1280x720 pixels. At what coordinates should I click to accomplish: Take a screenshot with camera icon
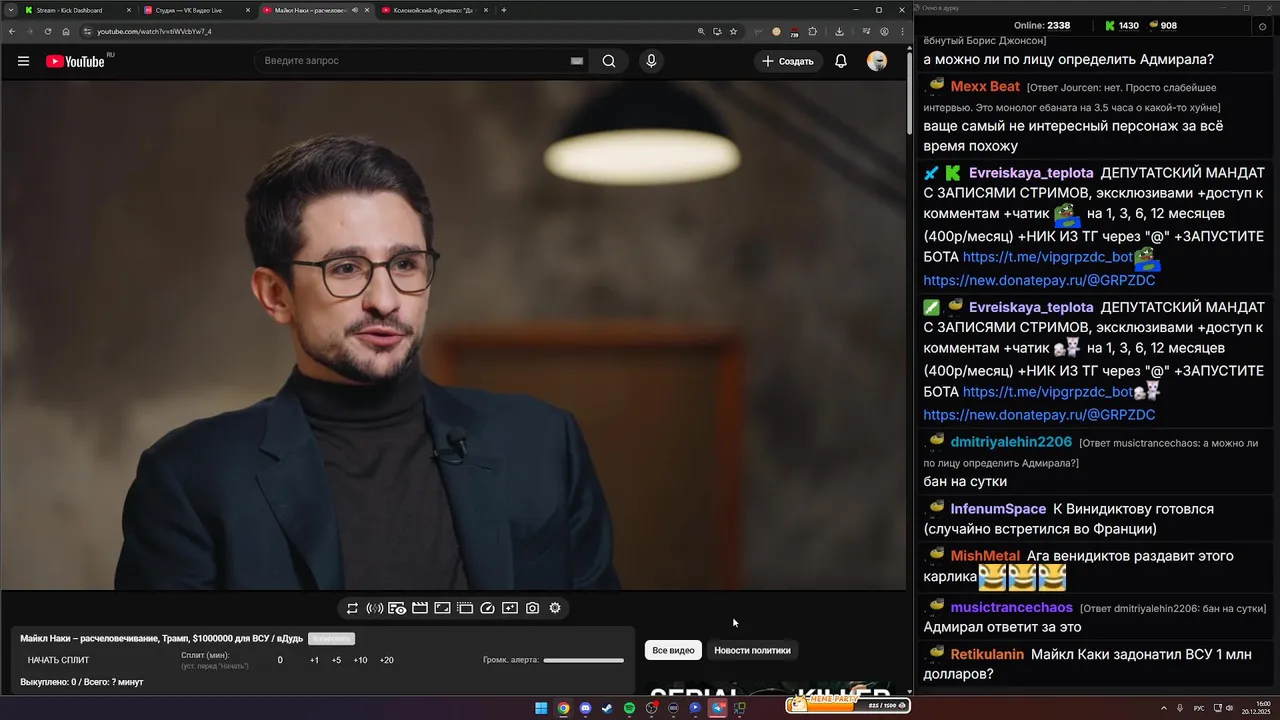pyautogui.click(x=533, y=608)
